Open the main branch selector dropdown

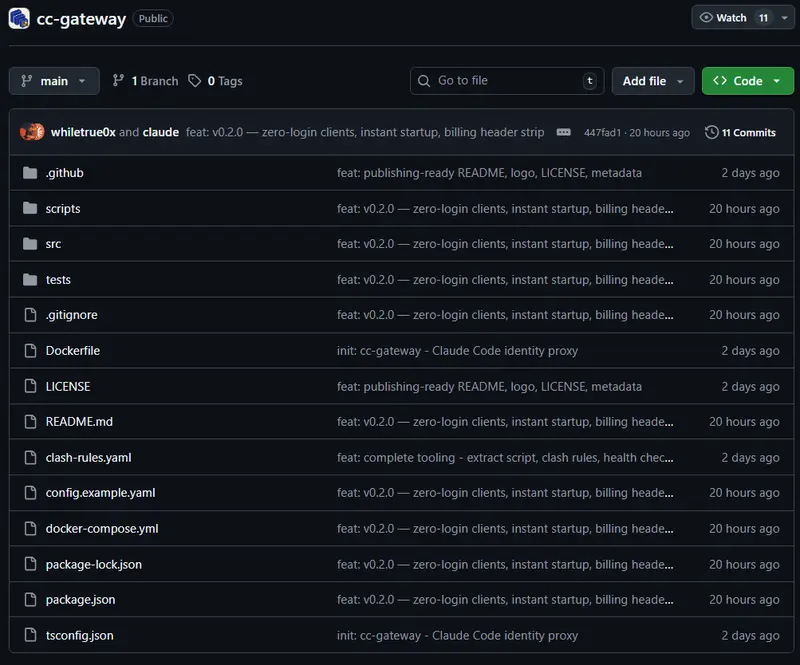[x=54, y=81]
